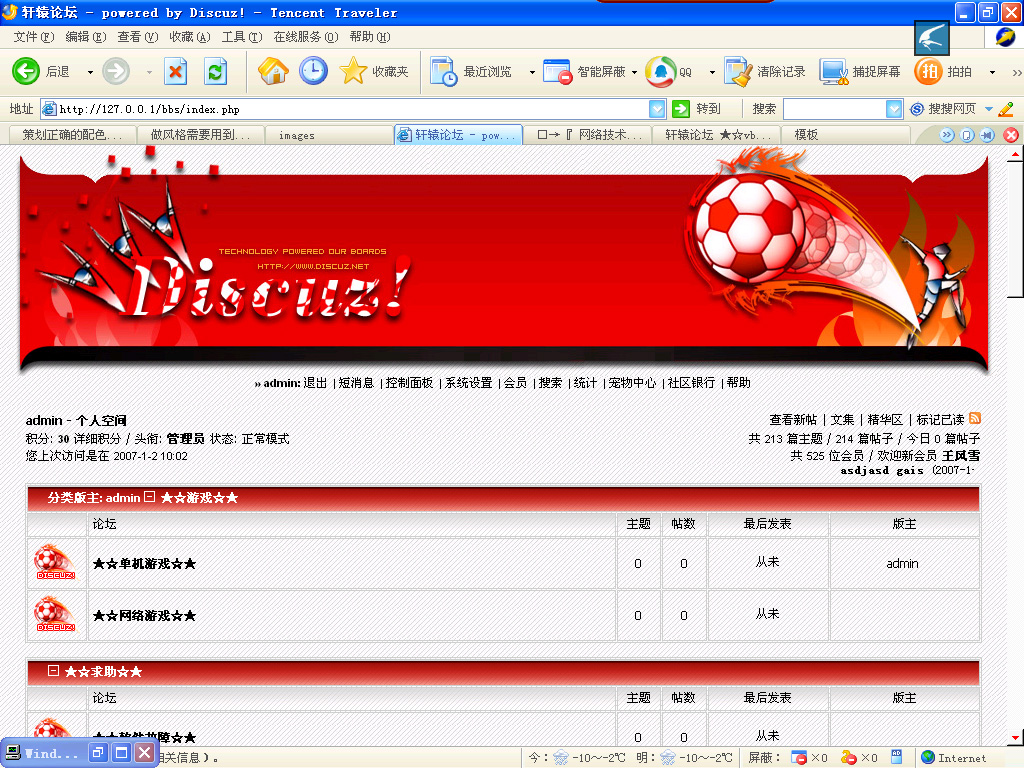Open the ★☆网络游戏☆★ forum

pos(144,616)
